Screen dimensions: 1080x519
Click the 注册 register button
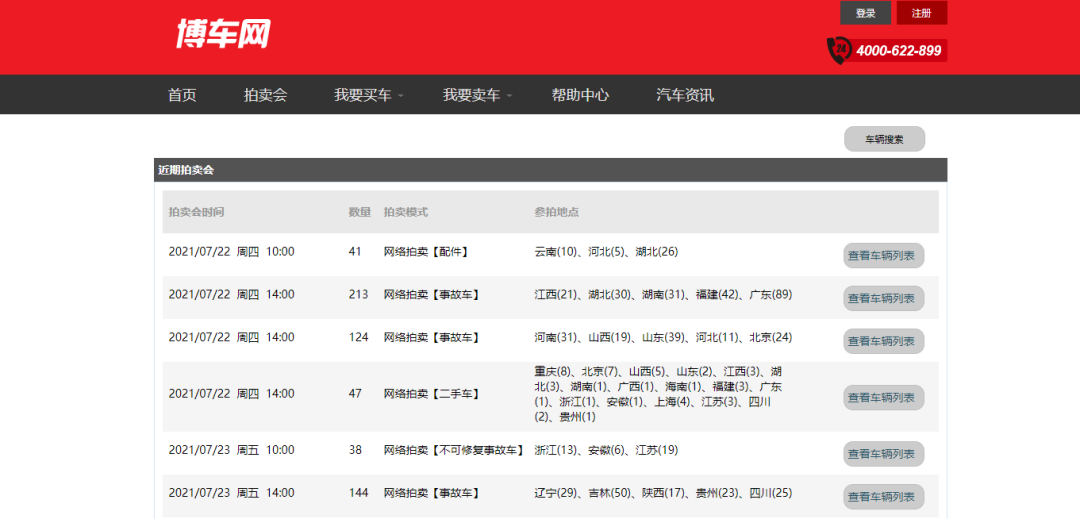pos(921,13)
